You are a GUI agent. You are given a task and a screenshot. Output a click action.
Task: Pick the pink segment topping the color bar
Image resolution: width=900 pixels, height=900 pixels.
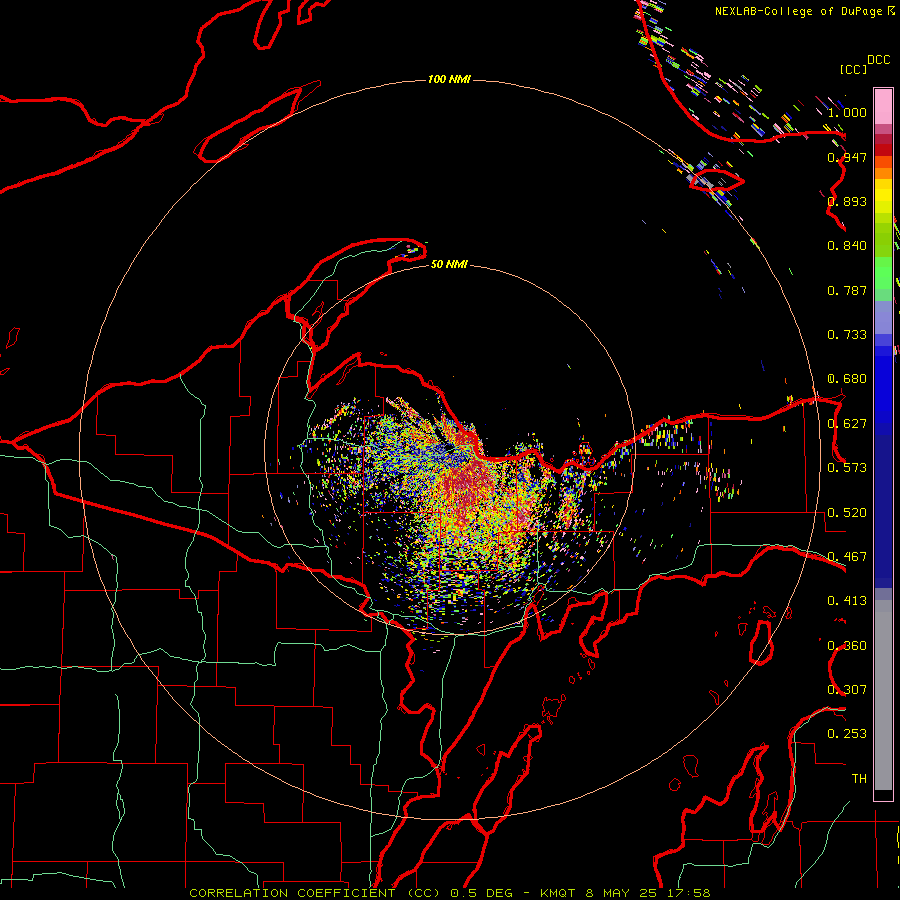[x=883, y=107]
